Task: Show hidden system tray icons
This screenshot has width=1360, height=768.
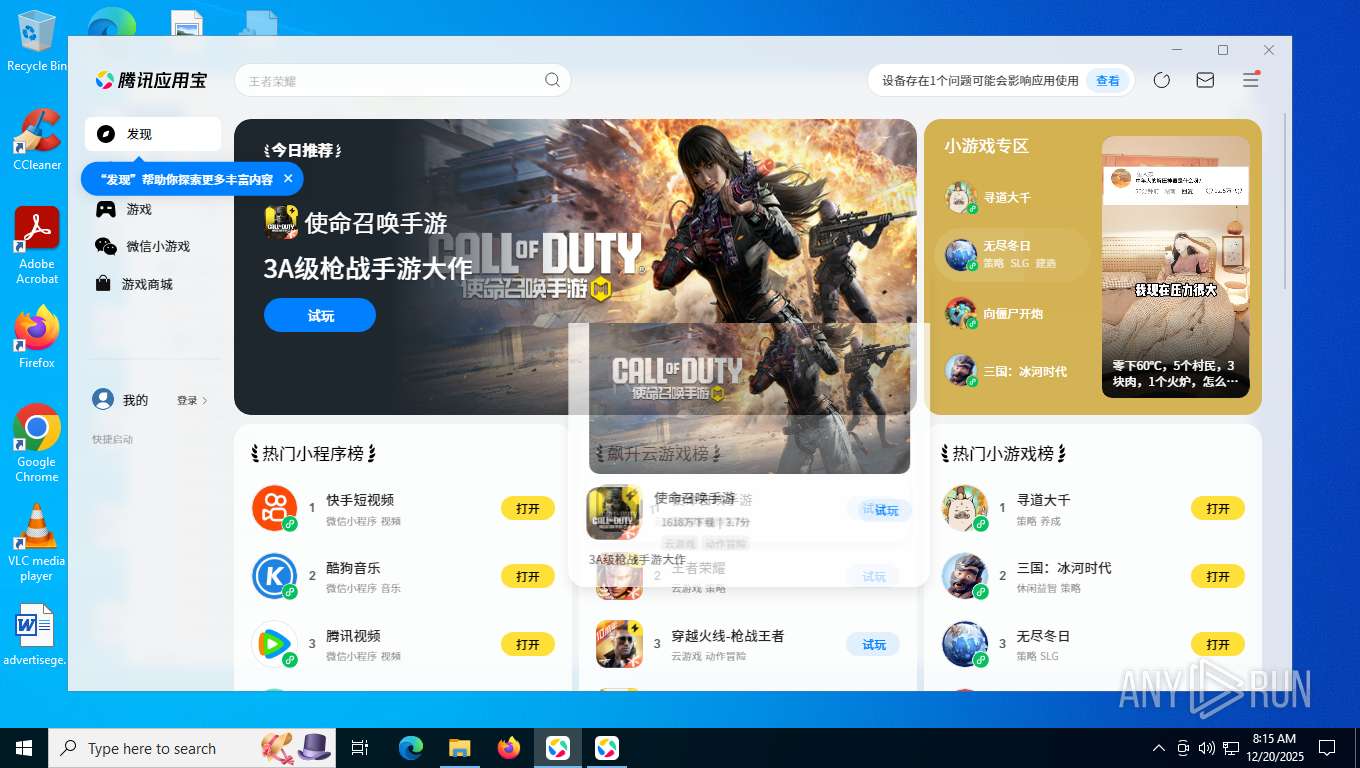Action: tap(1159, 748)
